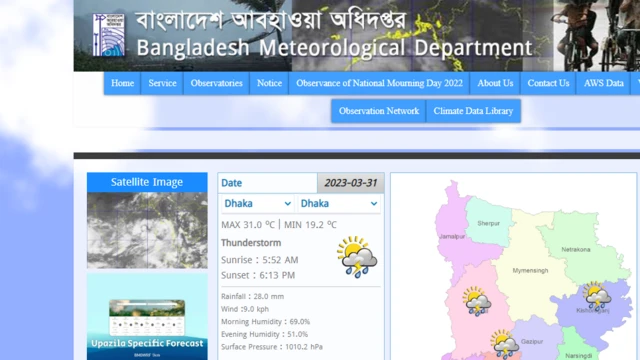This screenshot has width=640, height=360.
Task: Click the Wind 9.0 kph value
Action: tap(245, 309)
